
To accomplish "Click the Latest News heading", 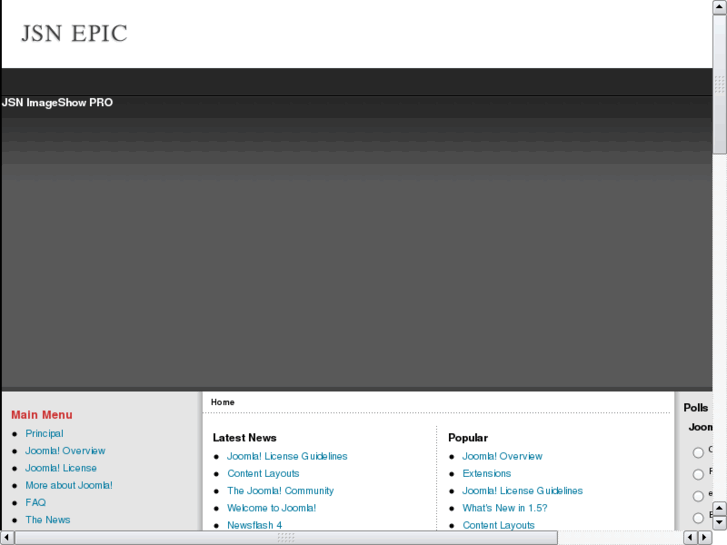I will 244,438.
